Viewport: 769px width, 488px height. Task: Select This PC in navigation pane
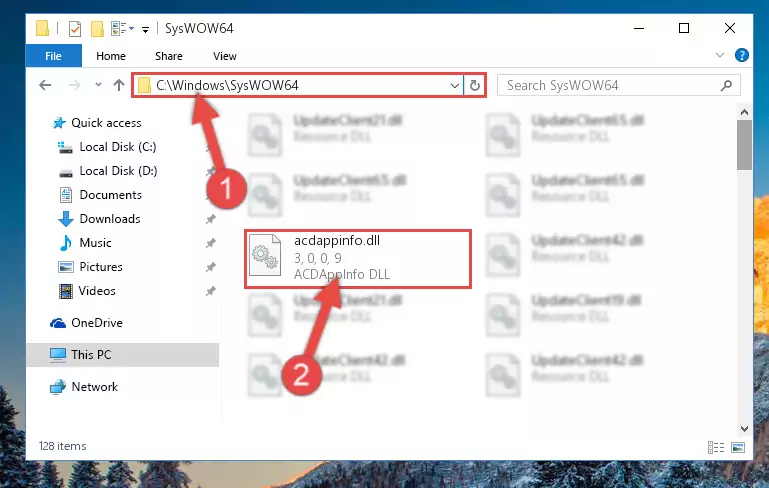tap(91, 355)
